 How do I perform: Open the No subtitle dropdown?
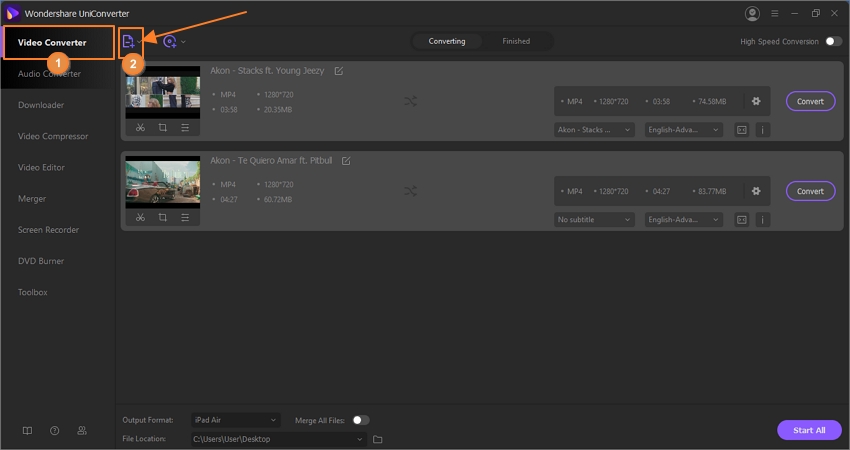(594, 220)
